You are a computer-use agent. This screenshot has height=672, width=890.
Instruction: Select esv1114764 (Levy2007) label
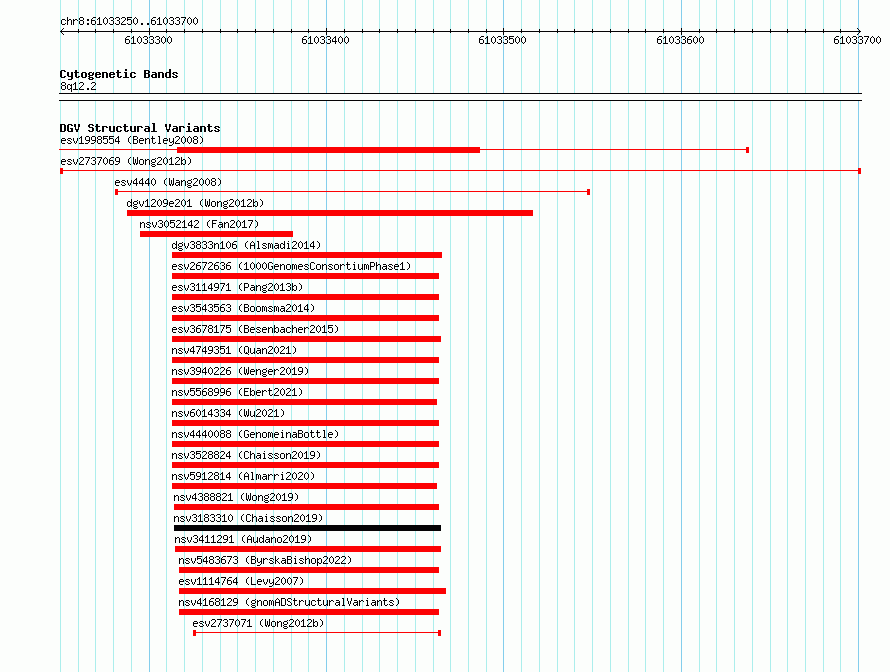pyautogui.click(x=241, y=581)
